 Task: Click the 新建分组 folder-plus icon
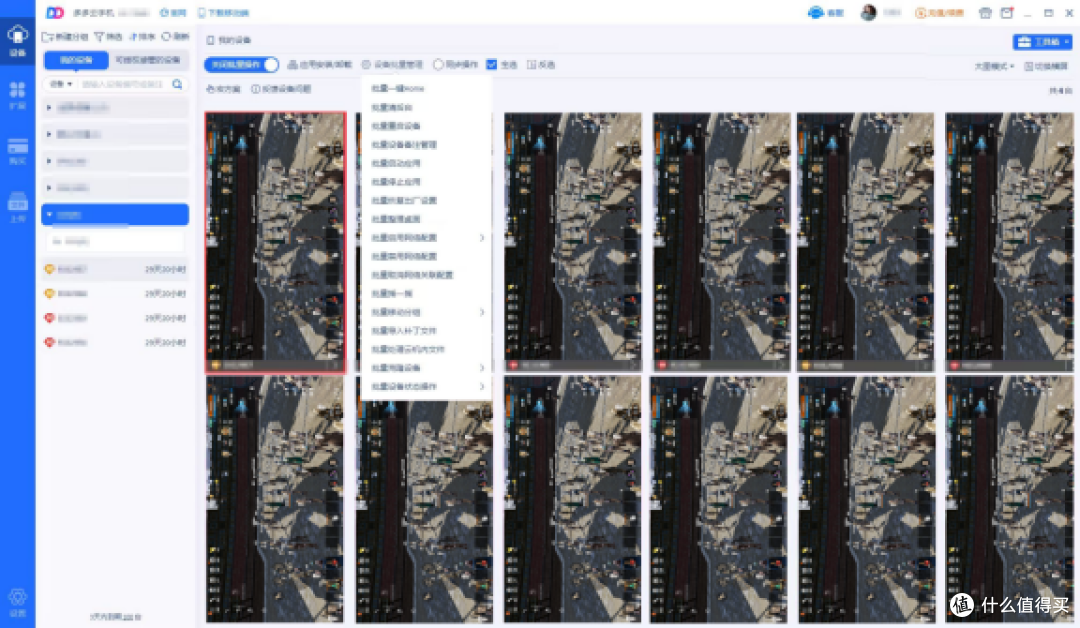pyautogui.click(x=48, y=36)
